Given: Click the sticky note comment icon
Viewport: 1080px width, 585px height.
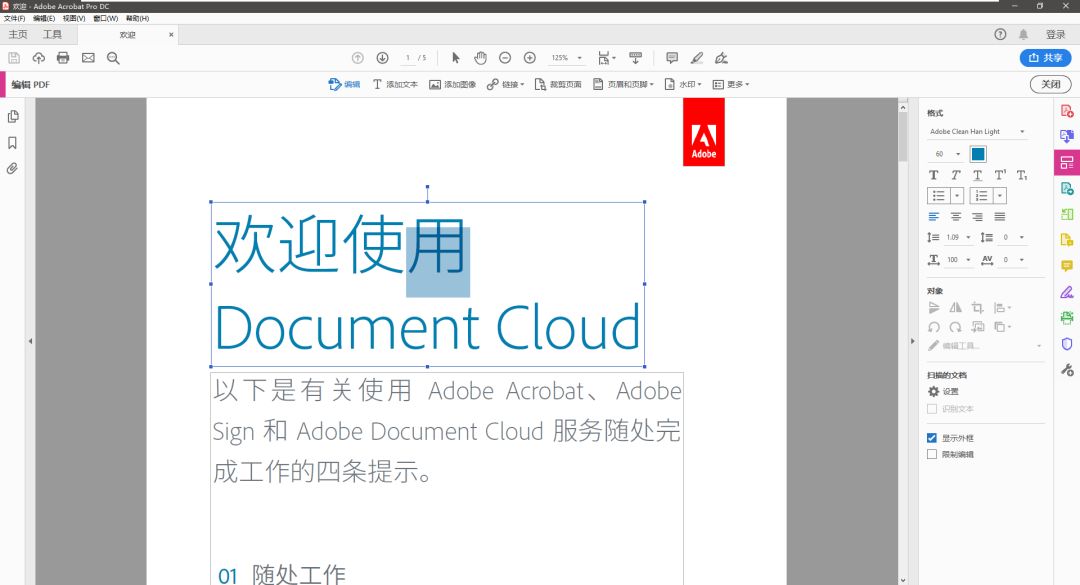Looking at the screenshot, I should (x=671, y=57).
